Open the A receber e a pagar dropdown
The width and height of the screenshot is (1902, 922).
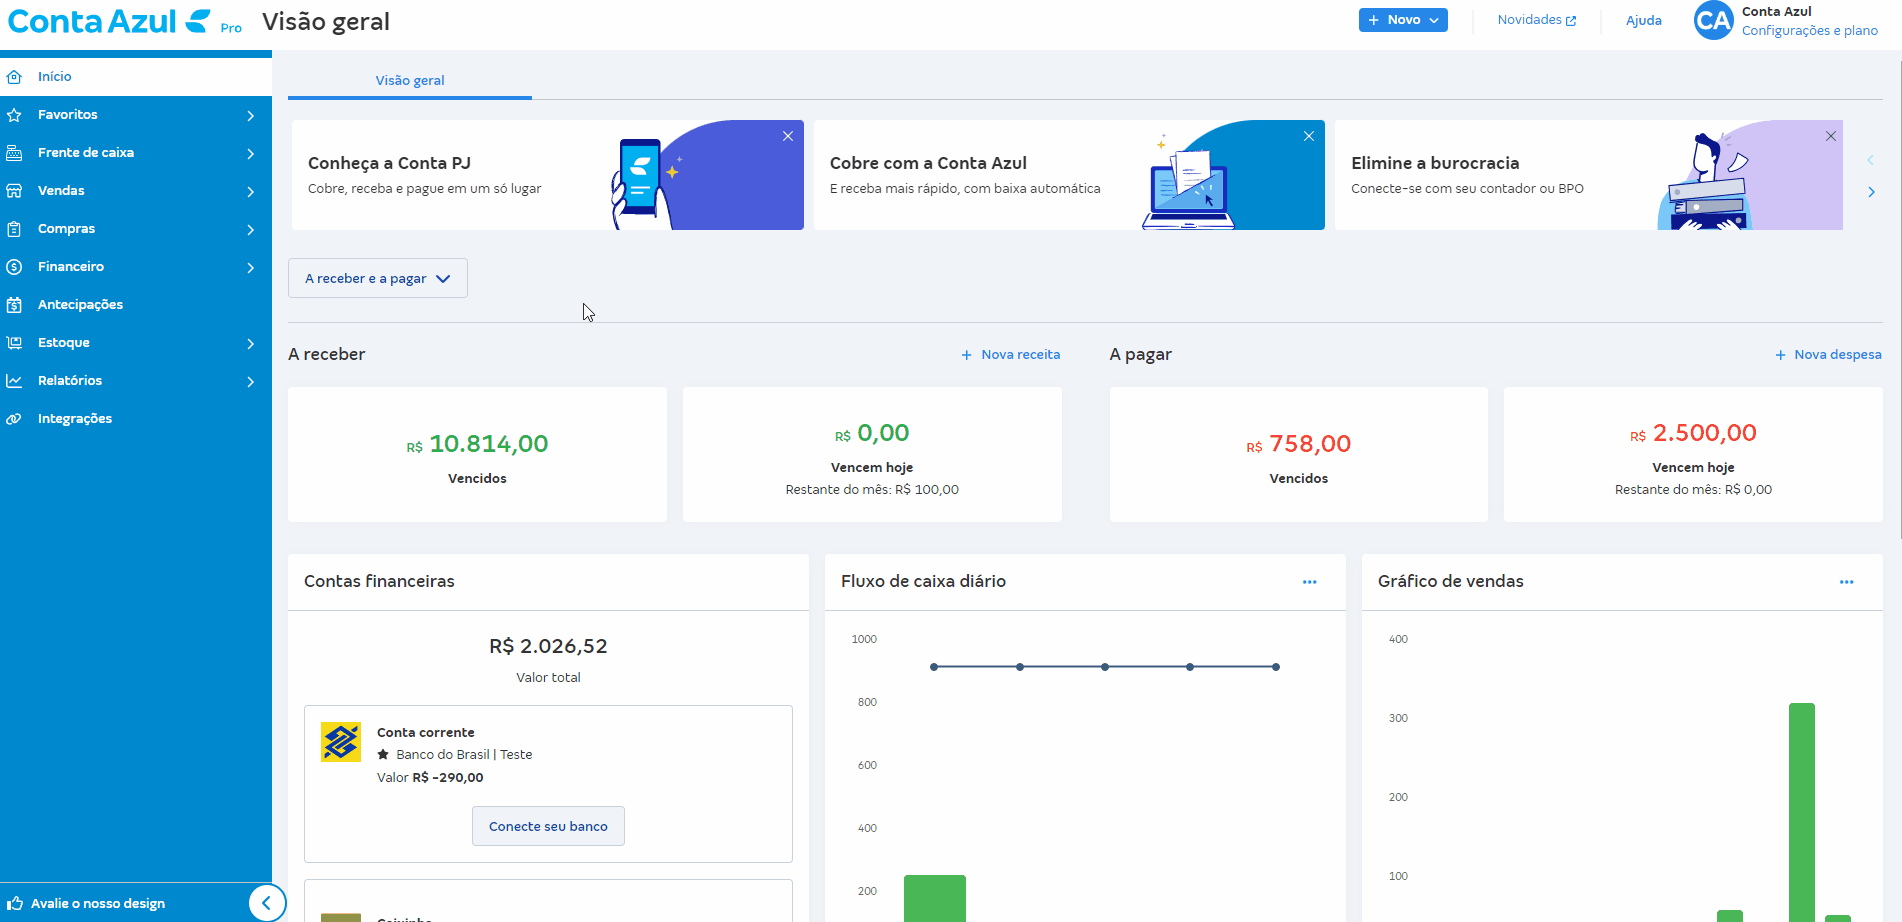378,278
